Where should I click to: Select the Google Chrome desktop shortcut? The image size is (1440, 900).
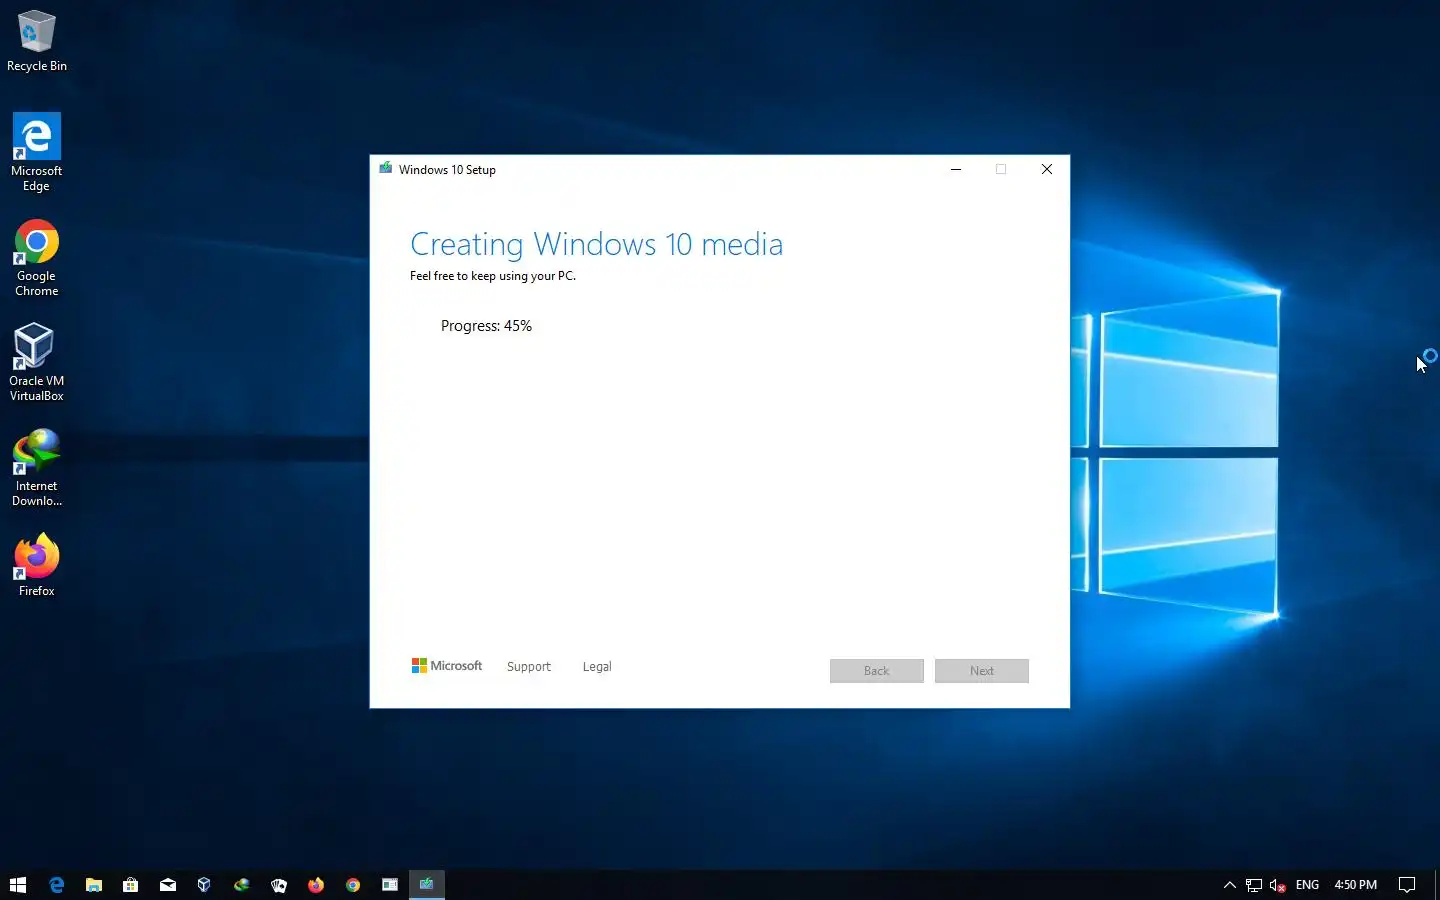[37, 258]
